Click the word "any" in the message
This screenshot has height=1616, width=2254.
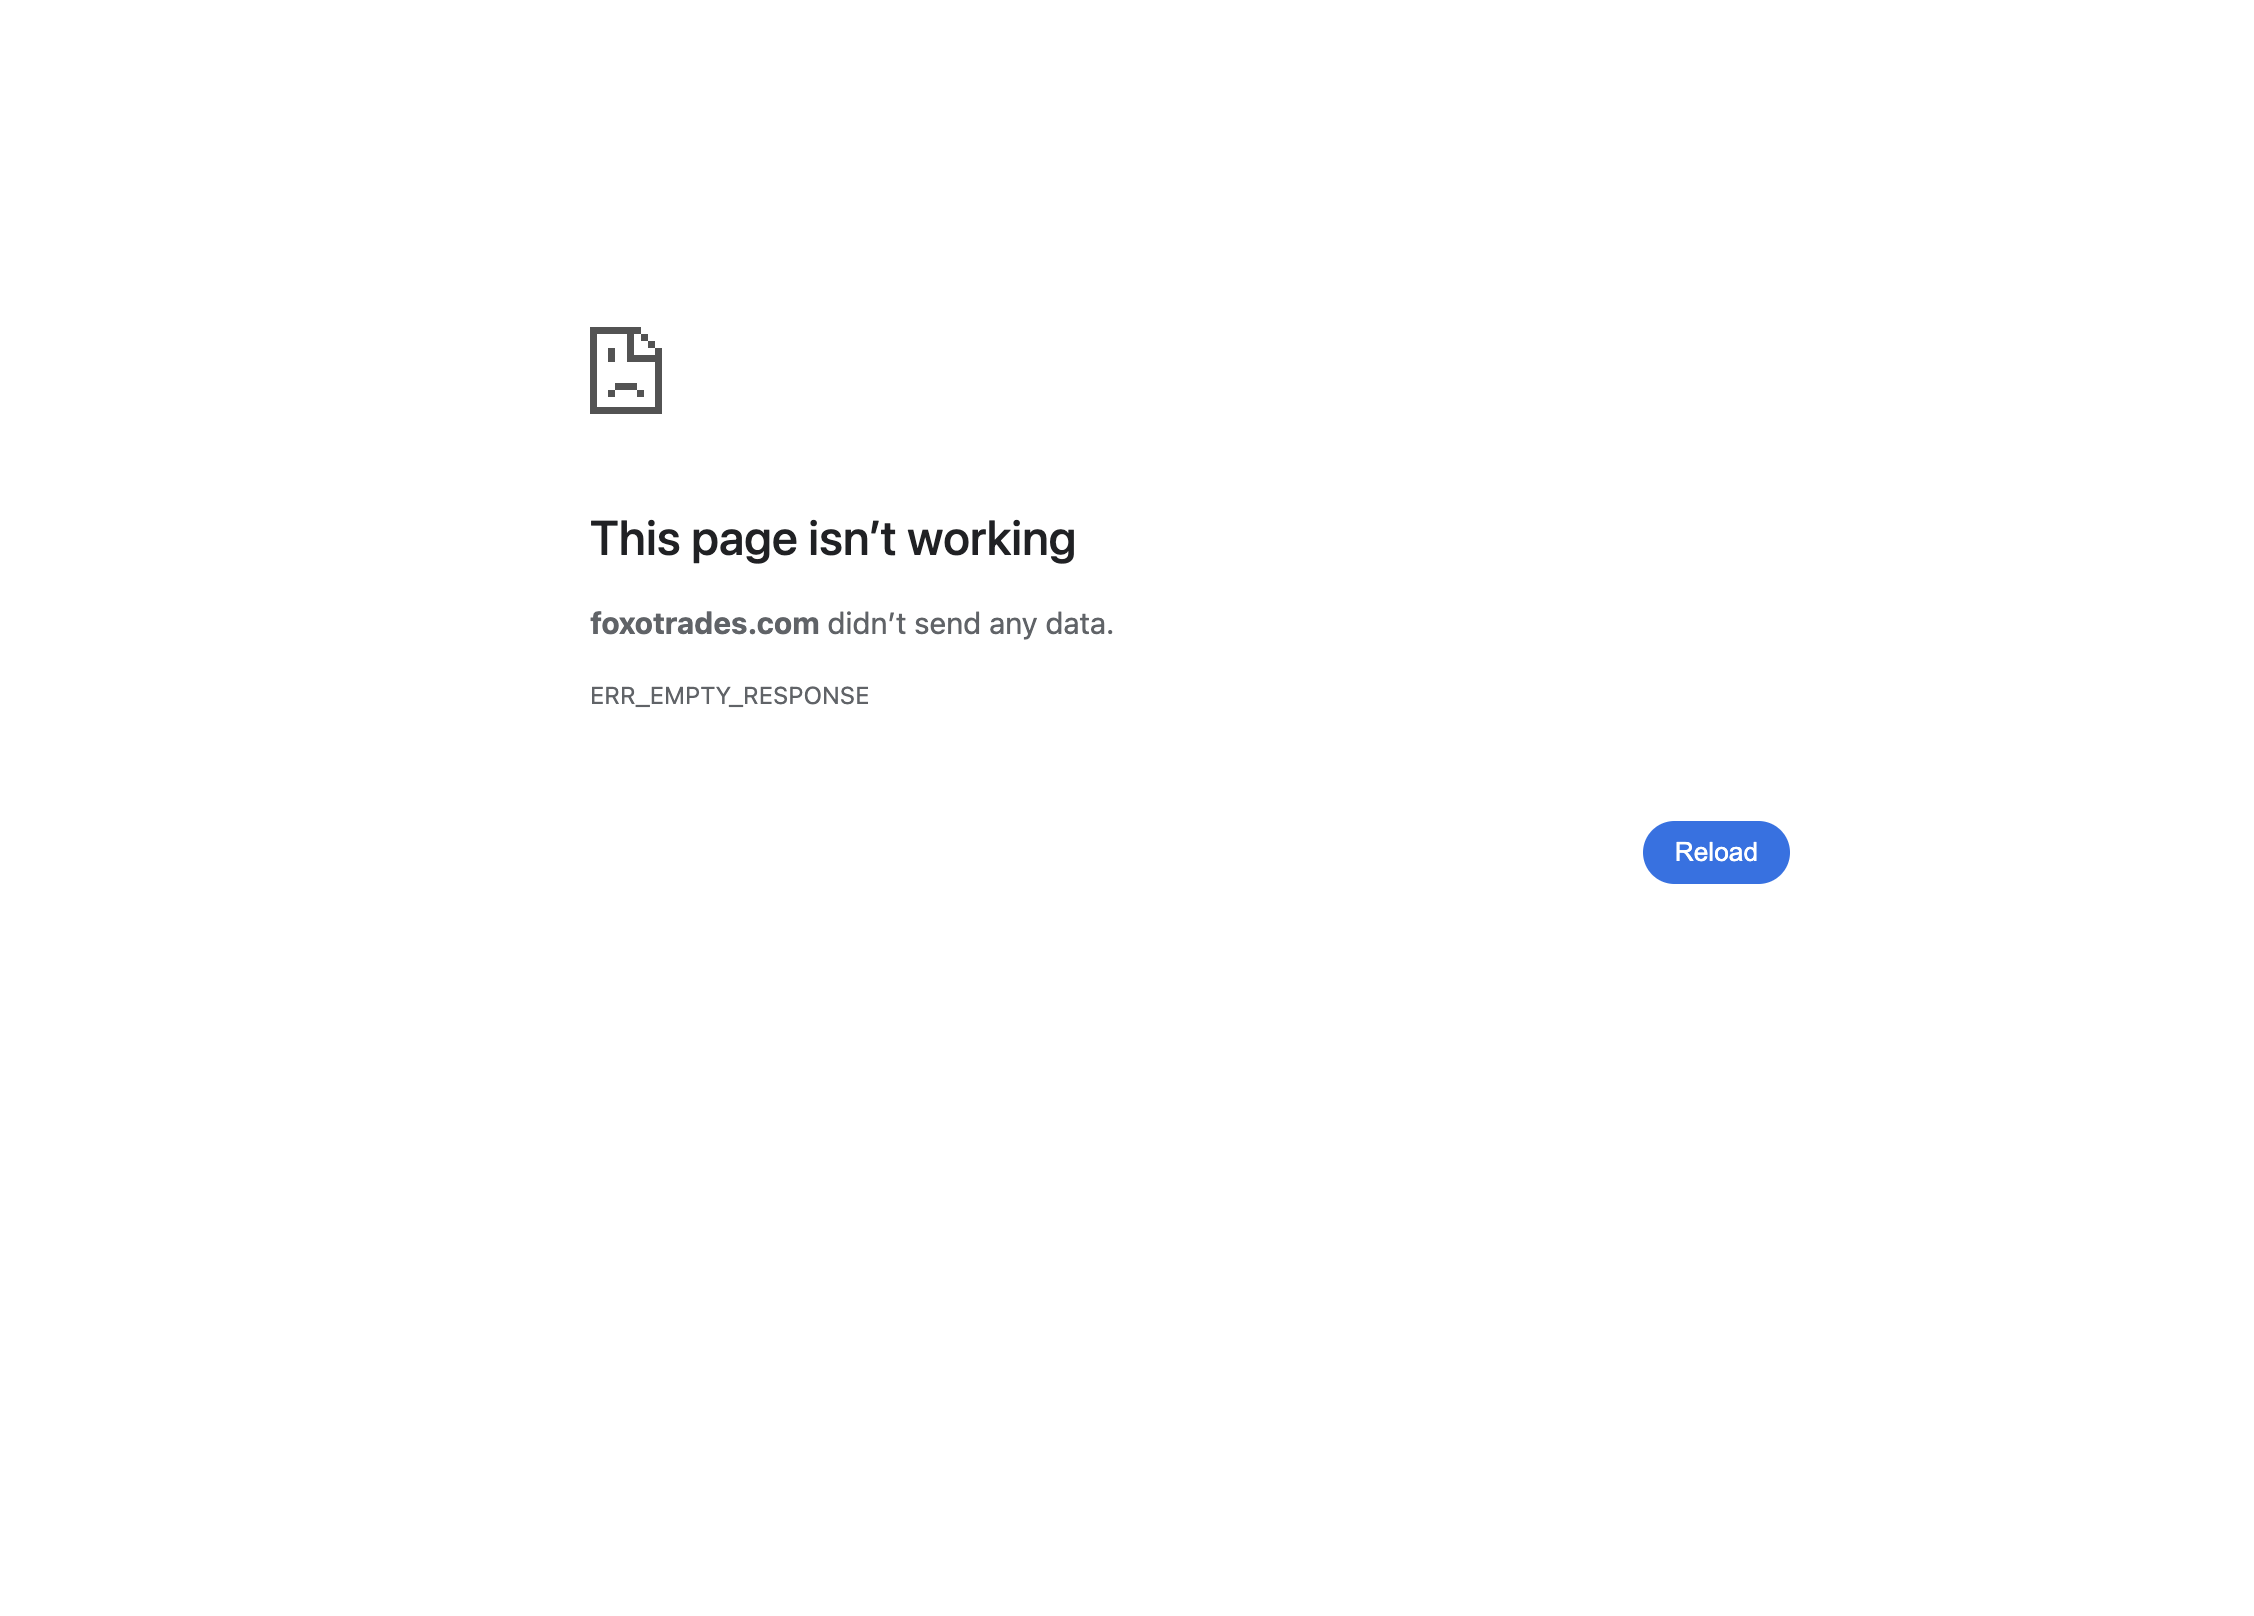(1013, 625)
